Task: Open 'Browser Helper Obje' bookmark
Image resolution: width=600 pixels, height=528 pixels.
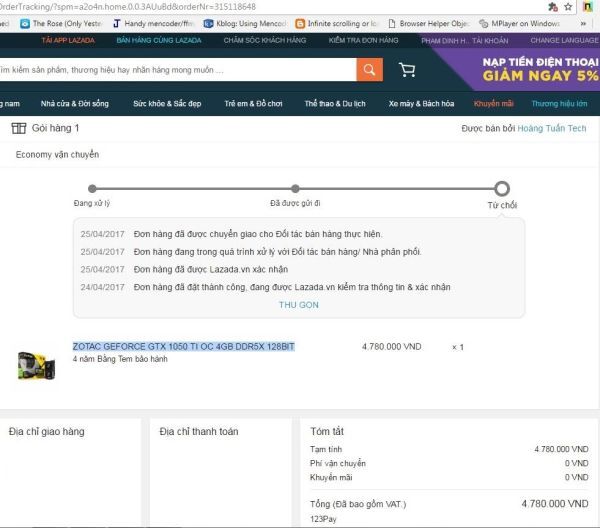Action: point(429,24)
